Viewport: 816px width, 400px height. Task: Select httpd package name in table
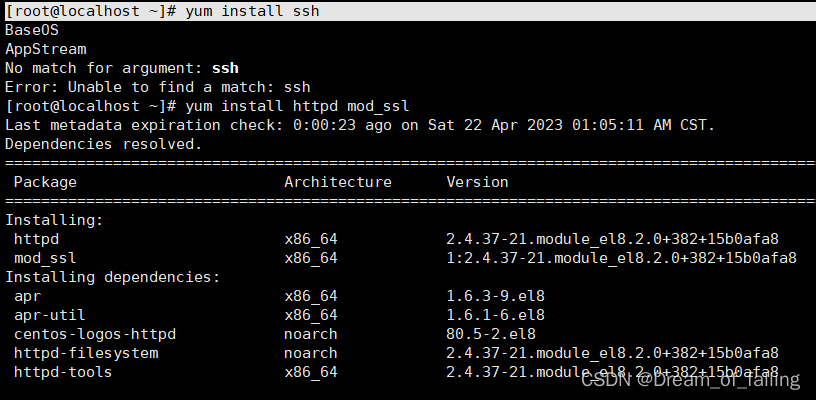tap(36, 239)
